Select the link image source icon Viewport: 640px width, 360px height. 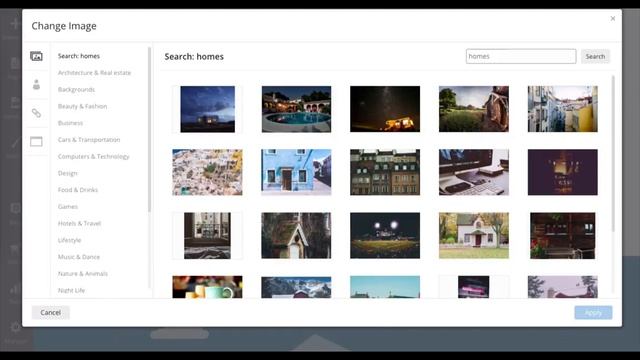(x=36, y=113)
